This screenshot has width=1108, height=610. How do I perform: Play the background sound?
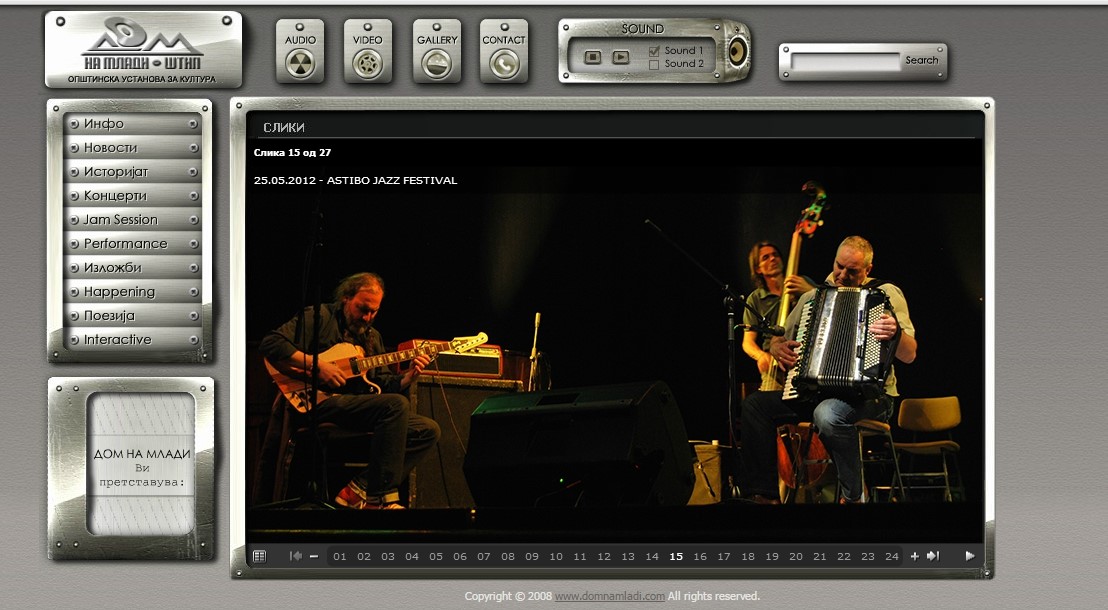pos(621,58)
